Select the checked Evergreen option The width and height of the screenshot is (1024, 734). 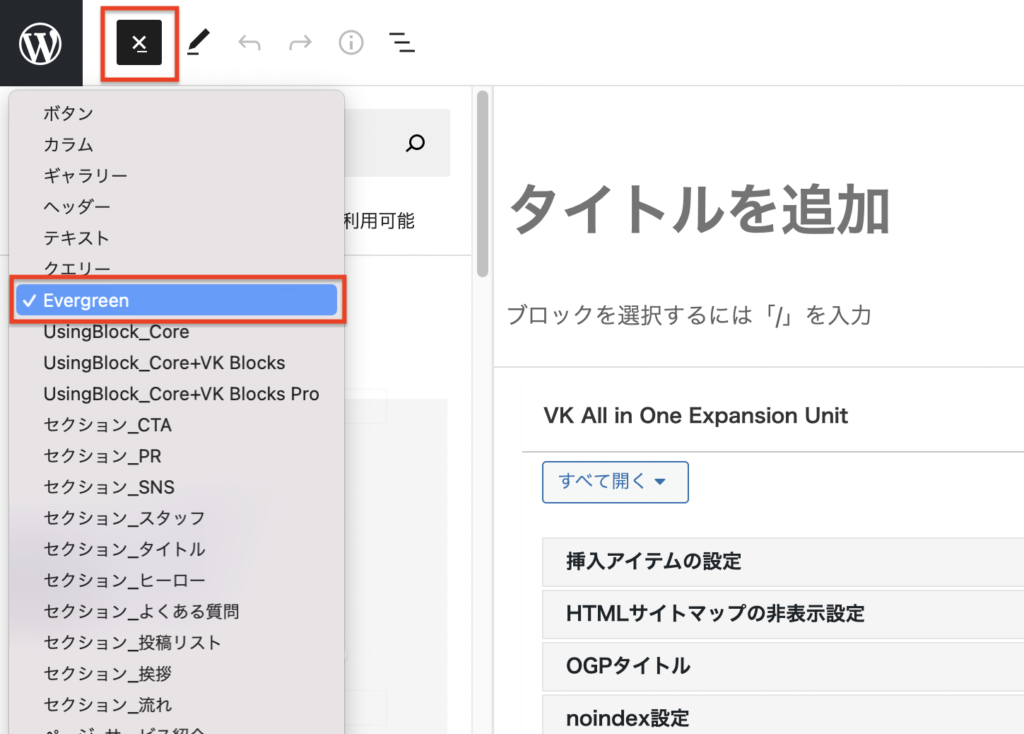pyautogui.click(x=177, y=300)
